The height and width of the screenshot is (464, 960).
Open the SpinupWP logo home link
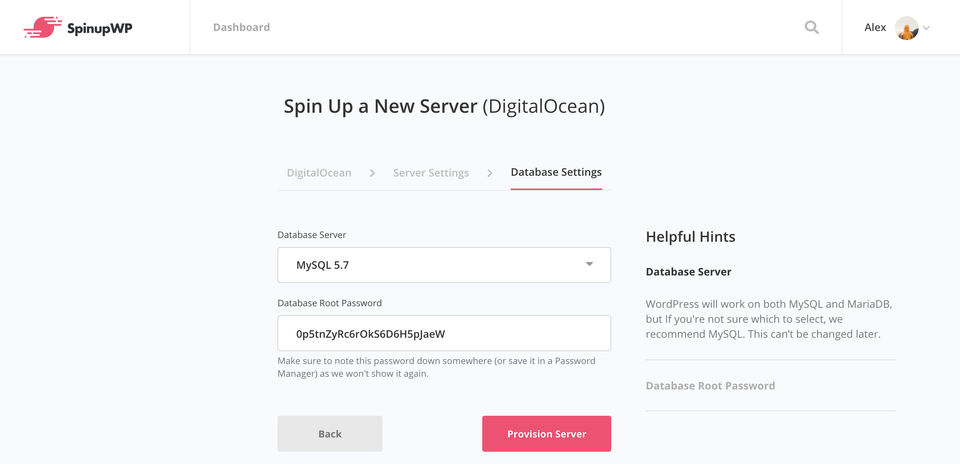point(78,28)
